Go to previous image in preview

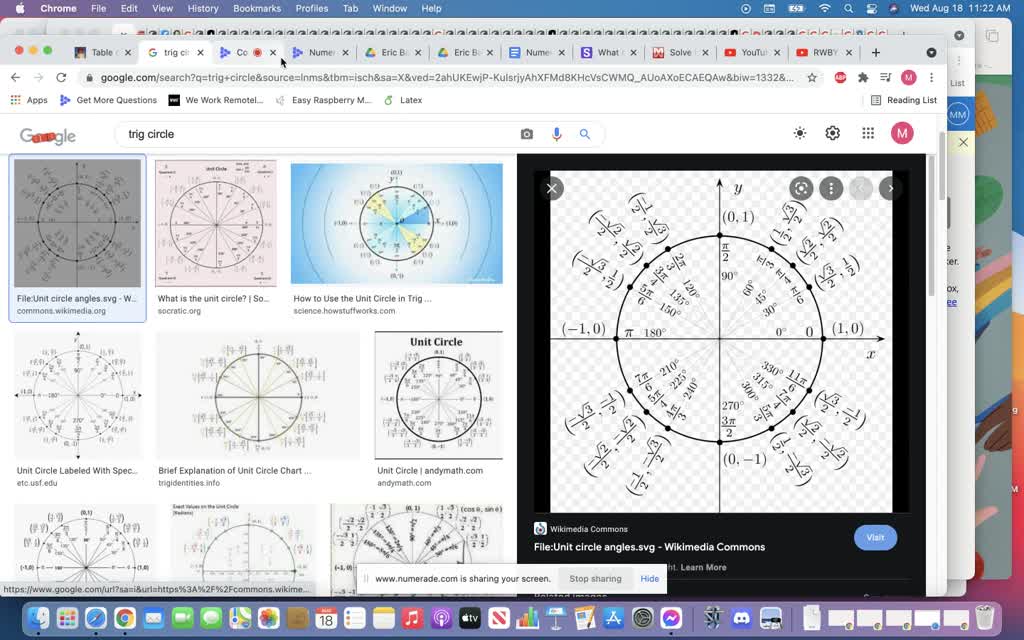tap(861, 189)
